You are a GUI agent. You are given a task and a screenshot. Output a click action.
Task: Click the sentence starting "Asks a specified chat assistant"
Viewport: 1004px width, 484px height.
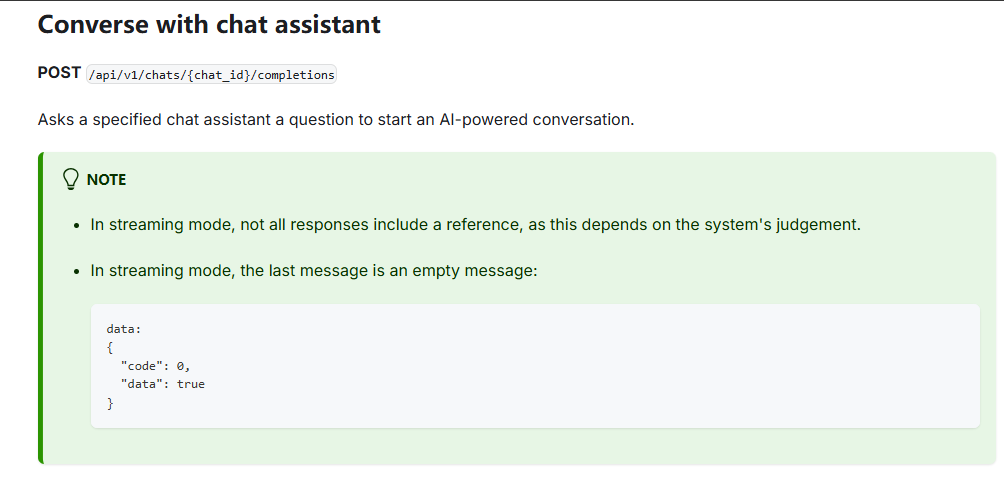pos(336,119)
